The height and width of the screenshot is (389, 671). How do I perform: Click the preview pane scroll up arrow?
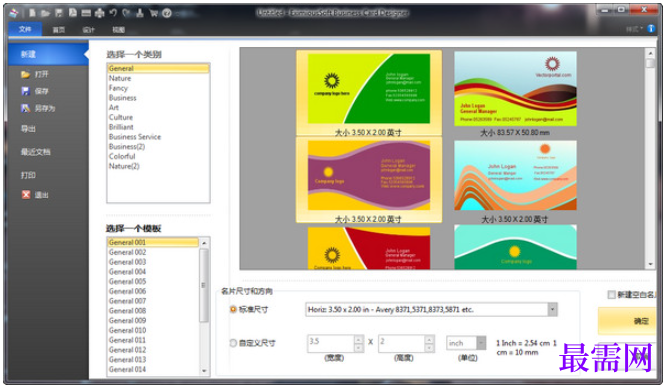(650, 53)
